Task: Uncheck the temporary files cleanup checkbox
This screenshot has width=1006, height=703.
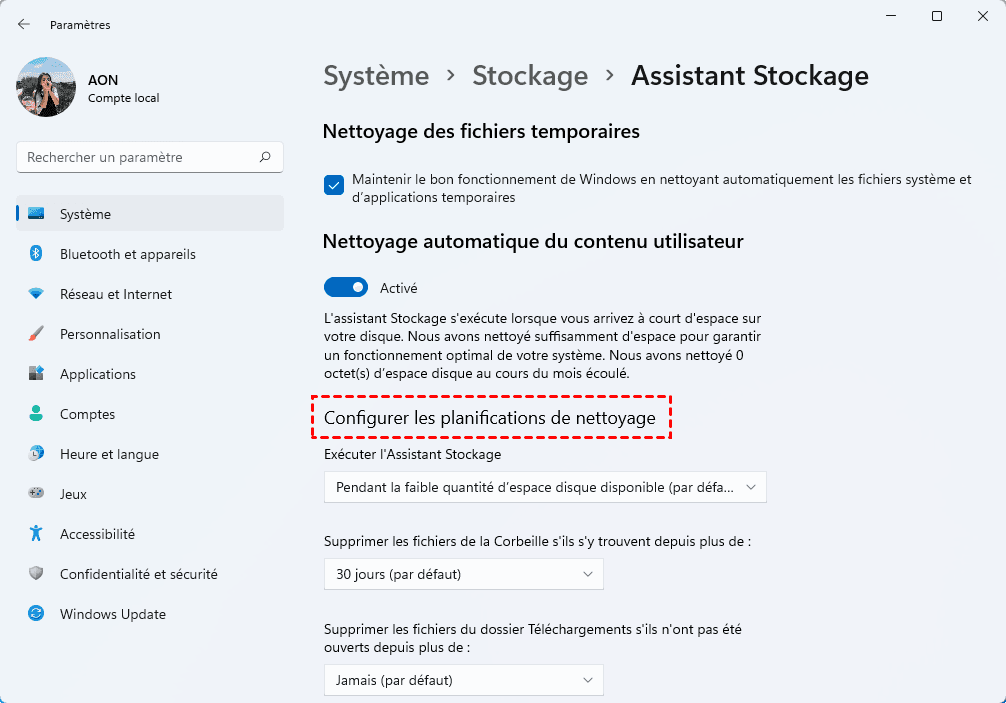Action: (x=334, y=185)
